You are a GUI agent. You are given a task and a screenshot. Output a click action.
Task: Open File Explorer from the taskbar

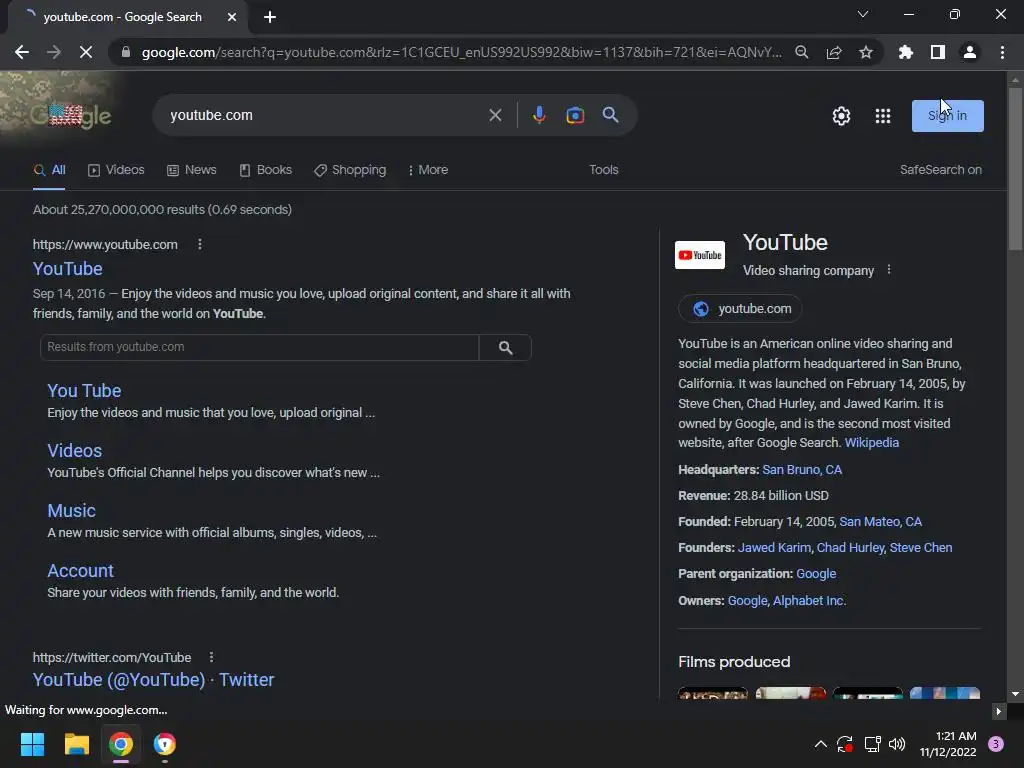(x=76, y=744)
